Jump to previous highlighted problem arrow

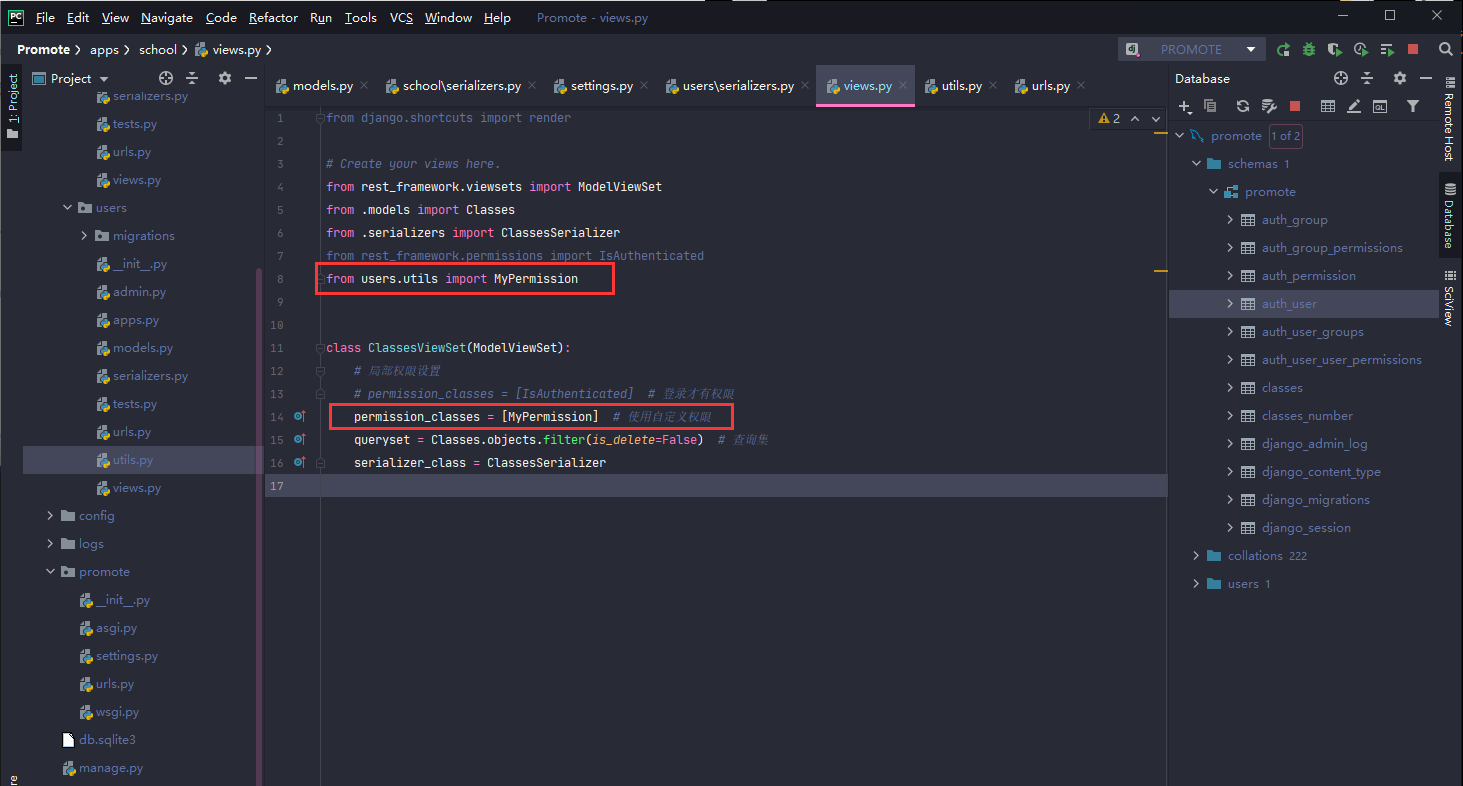[1135, 118]
